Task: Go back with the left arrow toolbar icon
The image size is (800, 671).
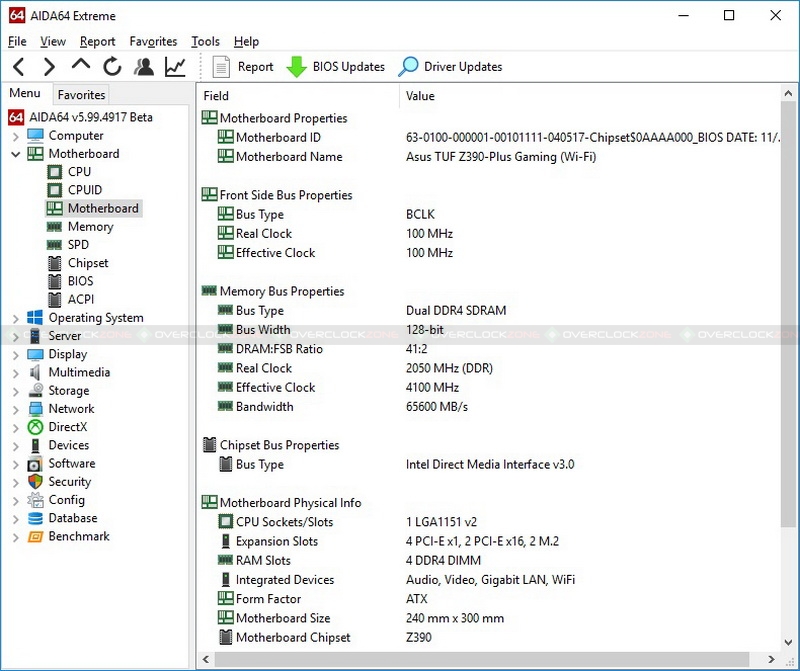Action: 19,67
